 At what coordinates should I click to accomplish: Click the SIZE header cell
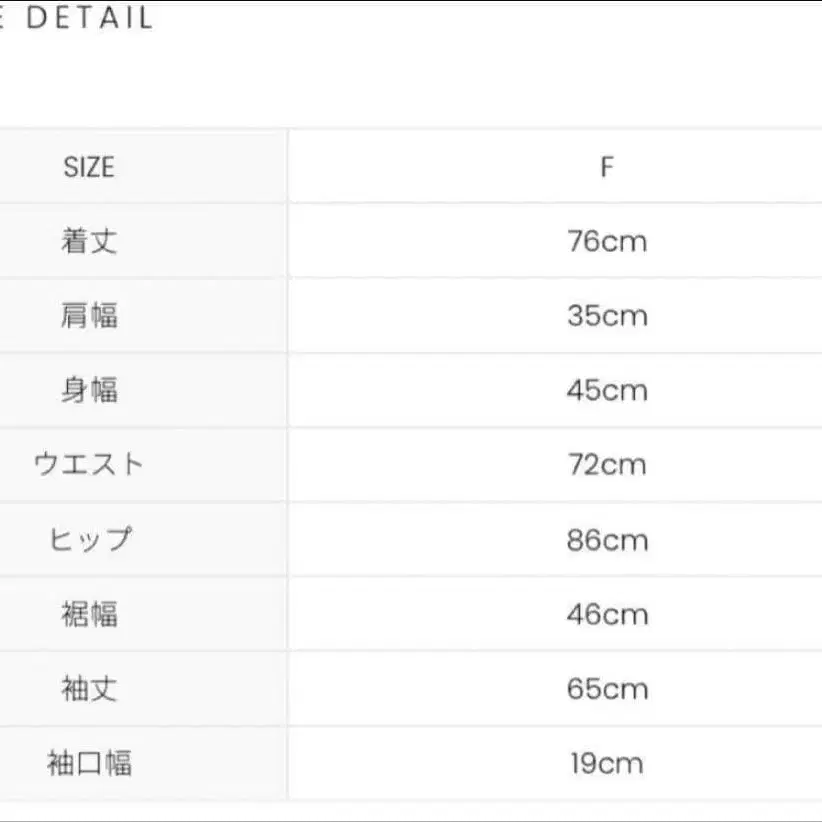(x=89, y=167)
